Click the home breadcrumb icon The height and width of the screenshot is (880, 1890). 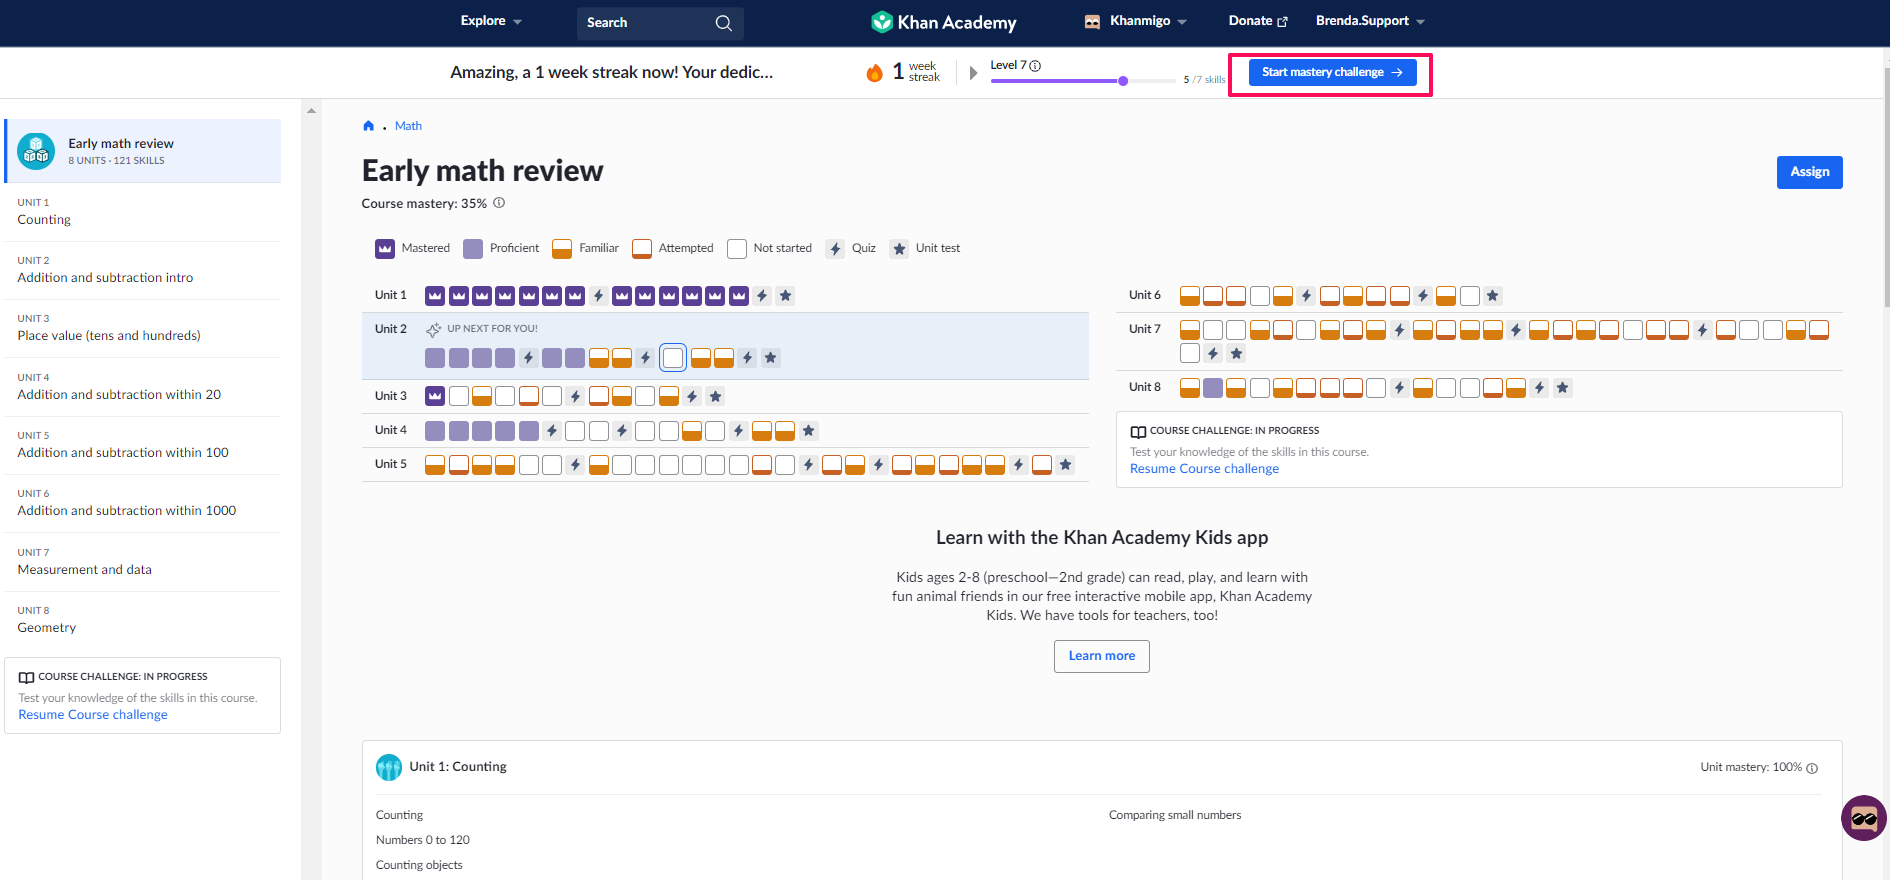[x=368, y=126]
